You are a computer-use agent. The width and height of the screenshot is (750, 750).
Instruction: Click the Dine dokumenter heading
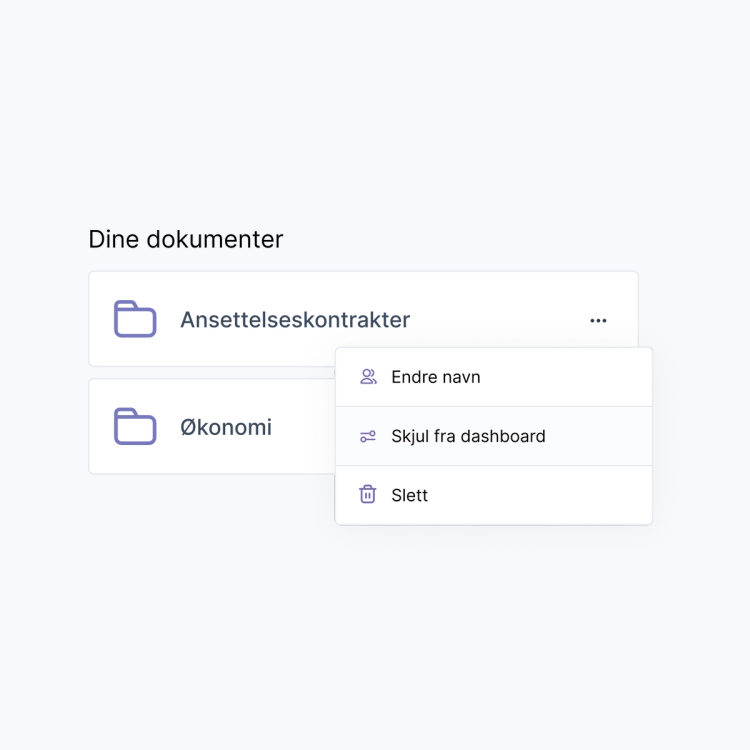point(186,240)
